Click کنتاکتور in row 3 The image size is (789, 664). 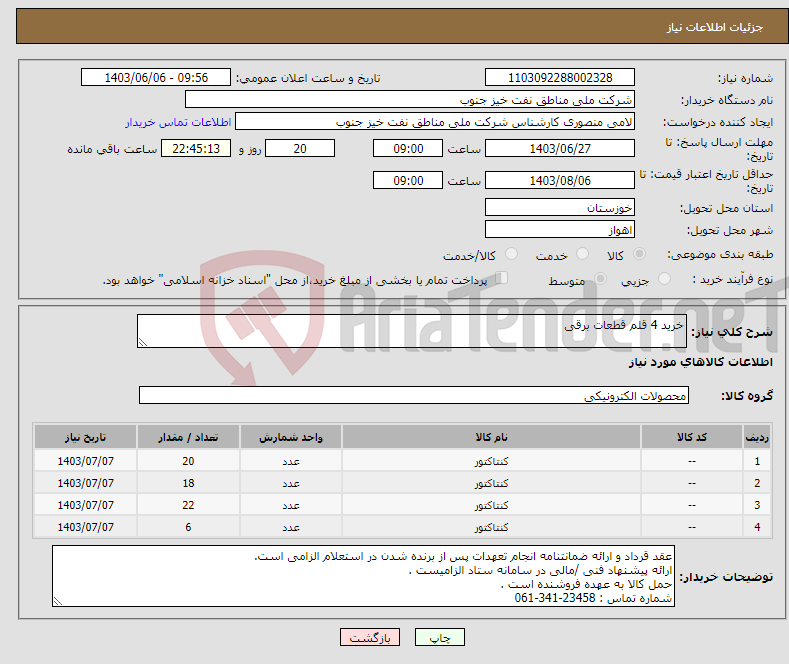[491, 505]
